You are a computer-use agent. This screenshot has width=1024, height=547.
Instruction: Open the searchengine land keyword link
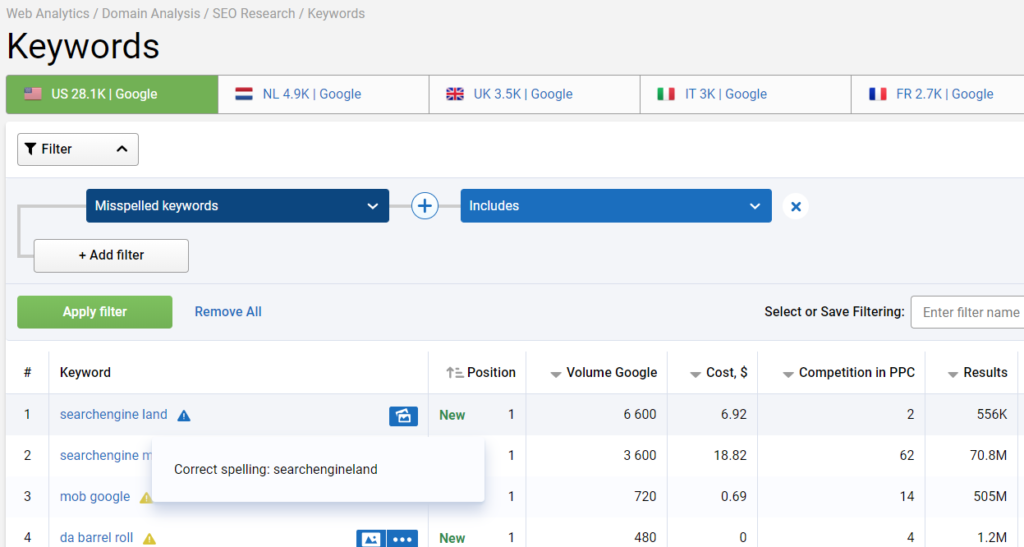[x=114, y=414]
